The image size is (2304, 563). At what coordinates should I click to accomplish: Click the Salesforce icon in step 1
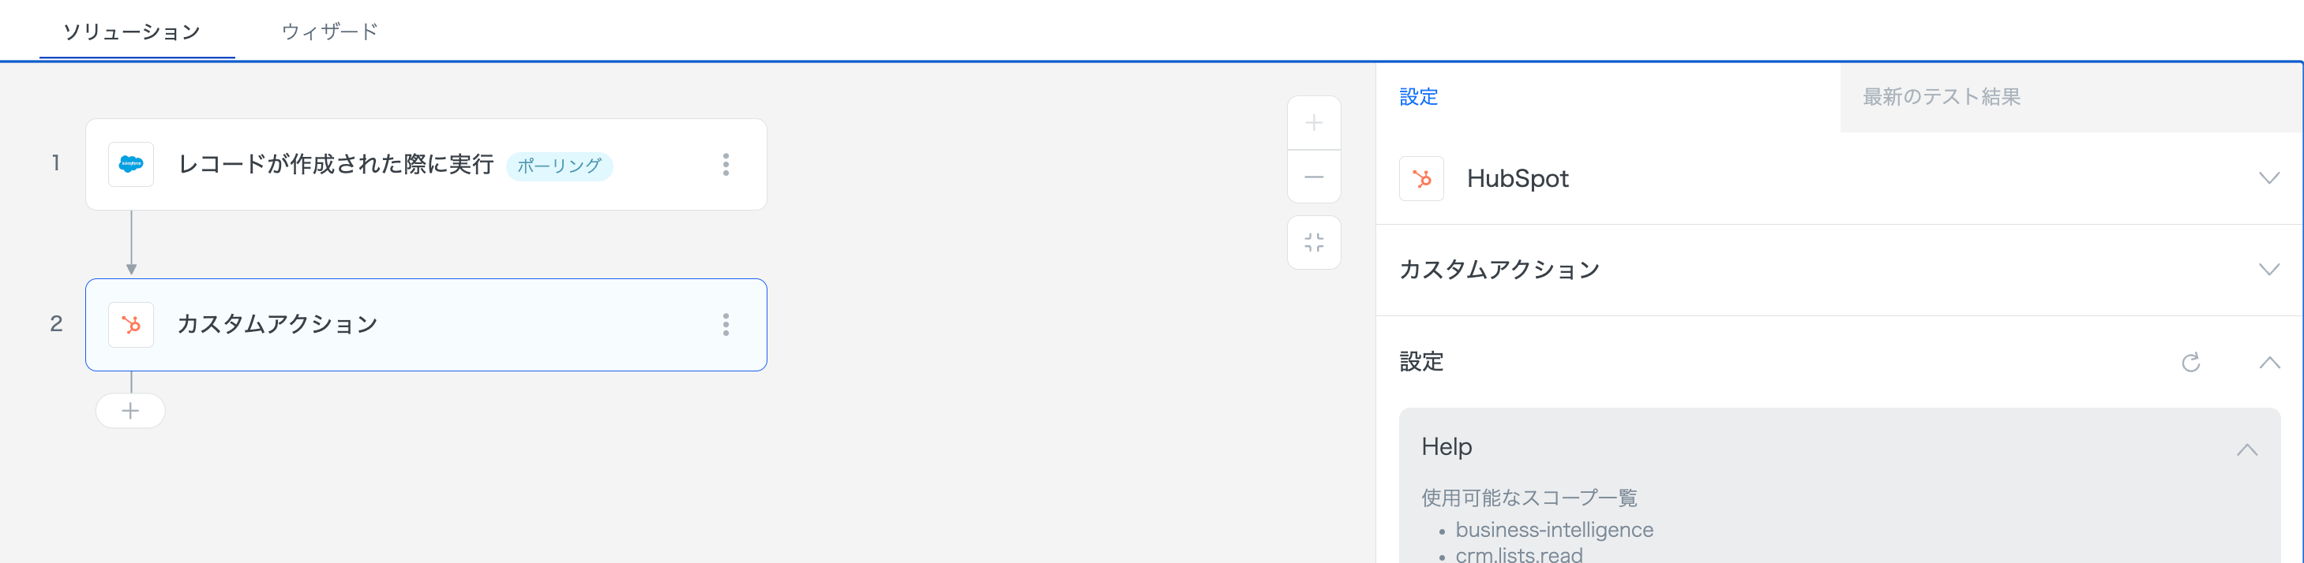tap(131, 164)
